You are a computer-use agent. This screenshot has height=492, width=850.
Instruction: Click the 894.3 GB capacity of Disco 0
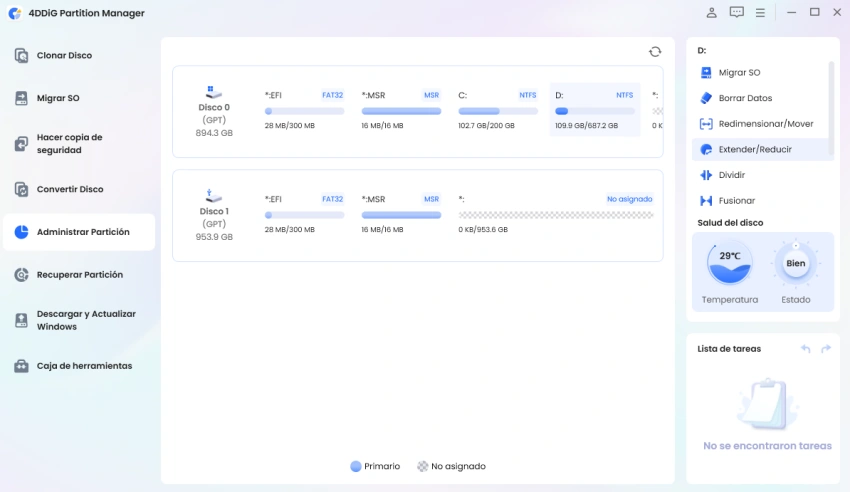point(214,133)
